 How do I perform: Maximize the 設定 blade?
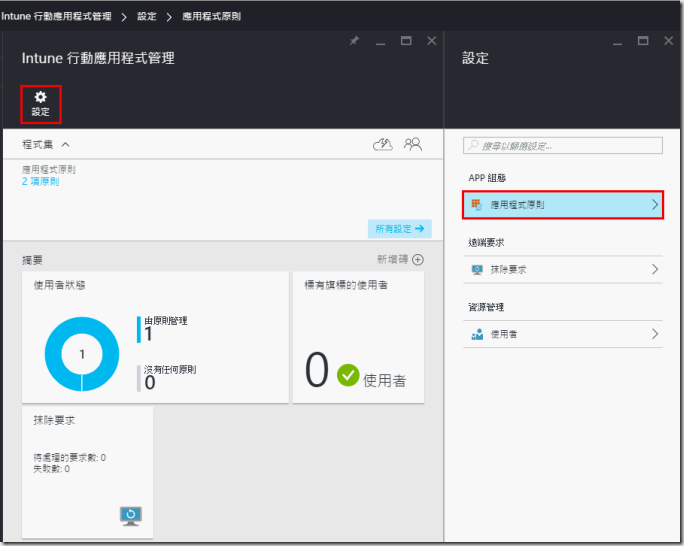[643, 41]
